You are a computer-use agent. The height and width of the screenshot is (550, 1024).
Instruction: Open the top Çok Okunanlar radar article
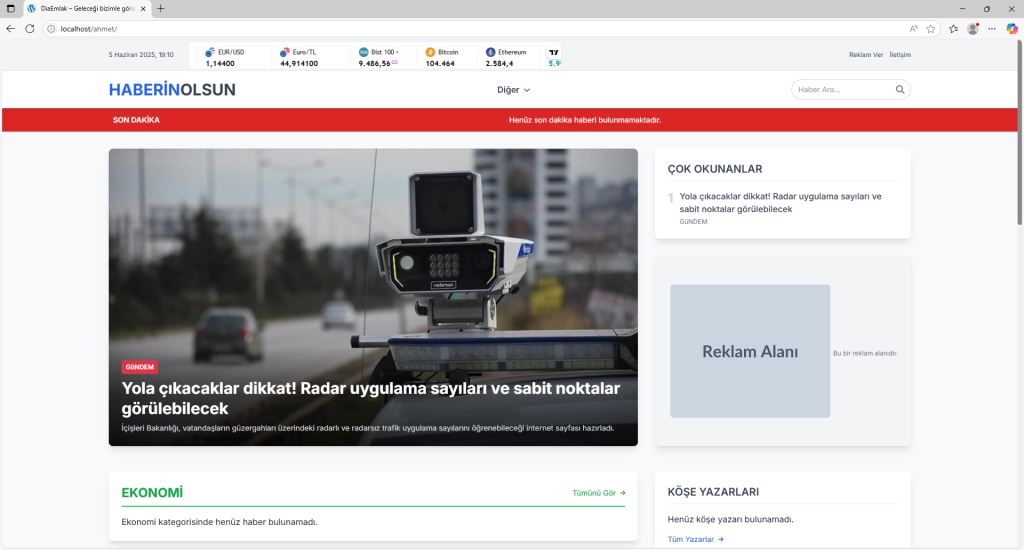coord(780,202)
